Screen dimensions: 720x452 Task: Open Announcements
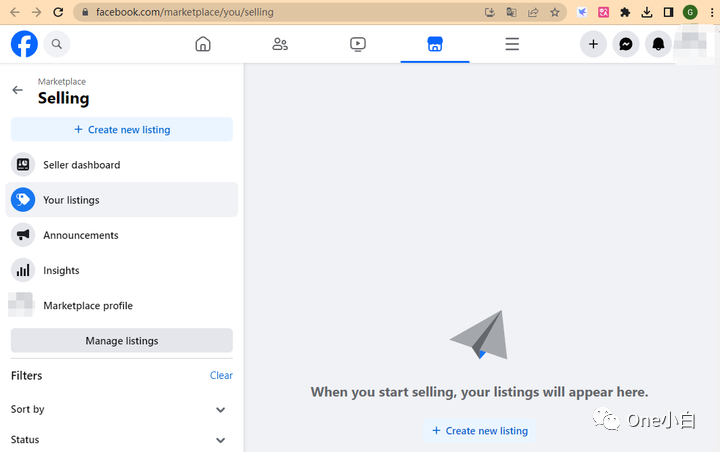pos(122,235)
